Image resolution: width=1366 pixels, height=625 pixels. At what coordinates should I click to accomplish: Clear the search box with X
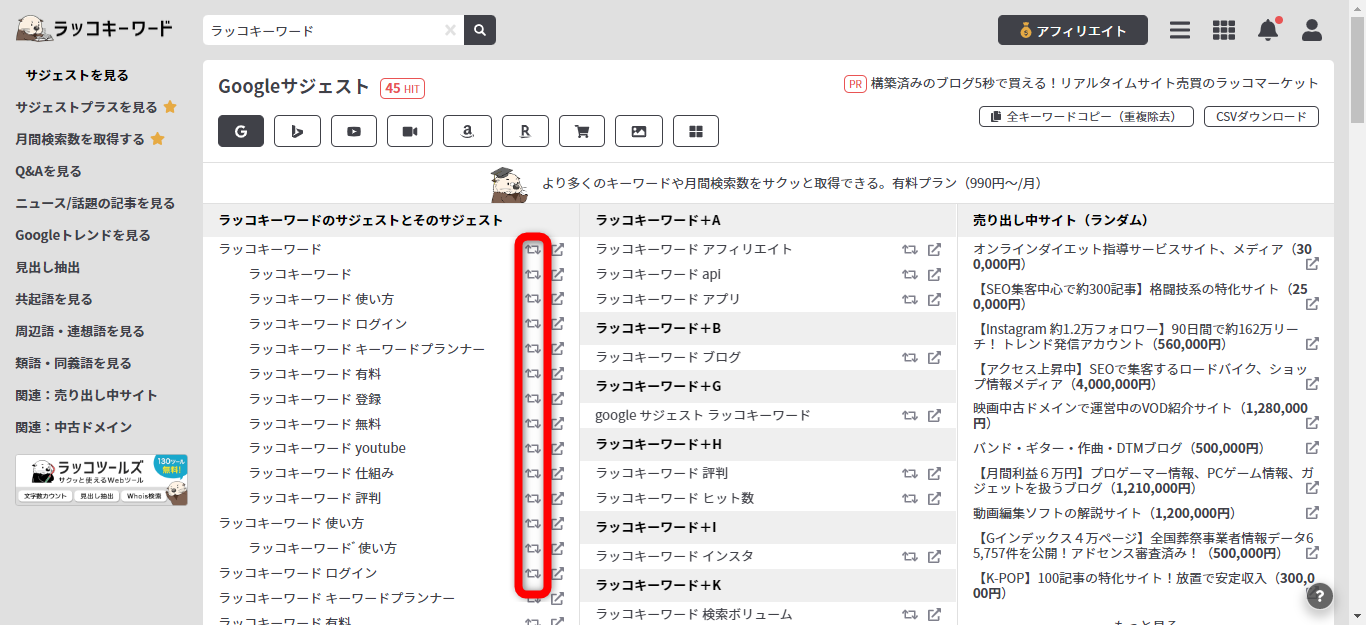pos(450,30)
